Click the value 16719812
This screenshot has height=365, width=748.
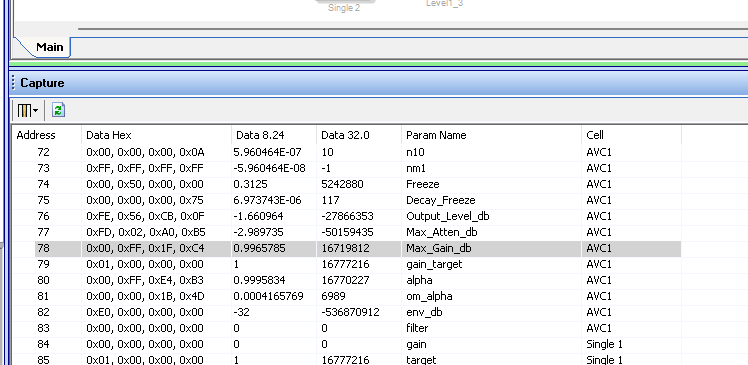[x=345, y=248]
